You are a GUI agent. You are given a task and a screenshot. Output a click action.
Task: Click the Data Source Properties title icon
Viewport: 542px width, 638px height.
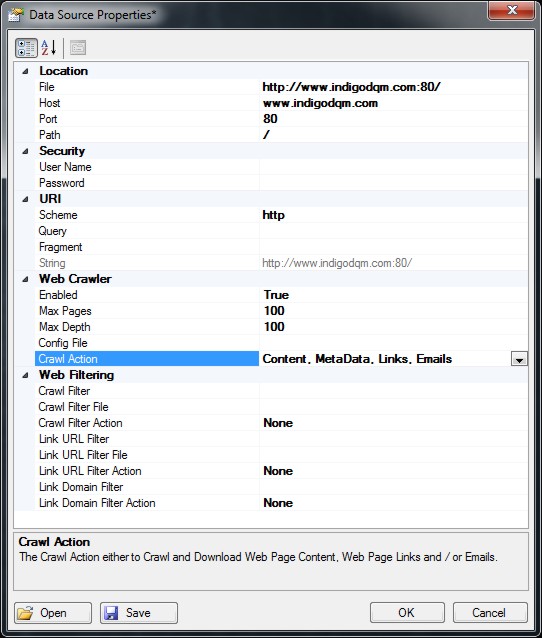16,15
